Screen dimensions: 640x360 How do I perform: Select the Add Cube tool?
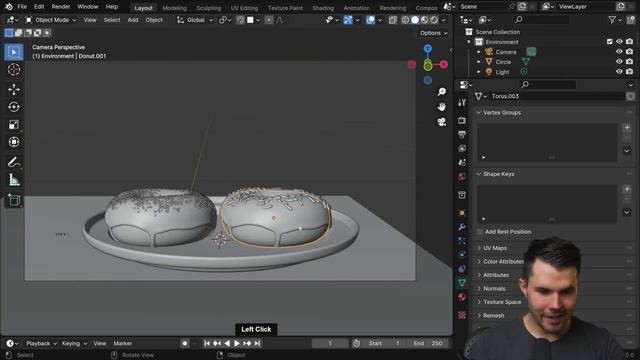tap(14, 200)
